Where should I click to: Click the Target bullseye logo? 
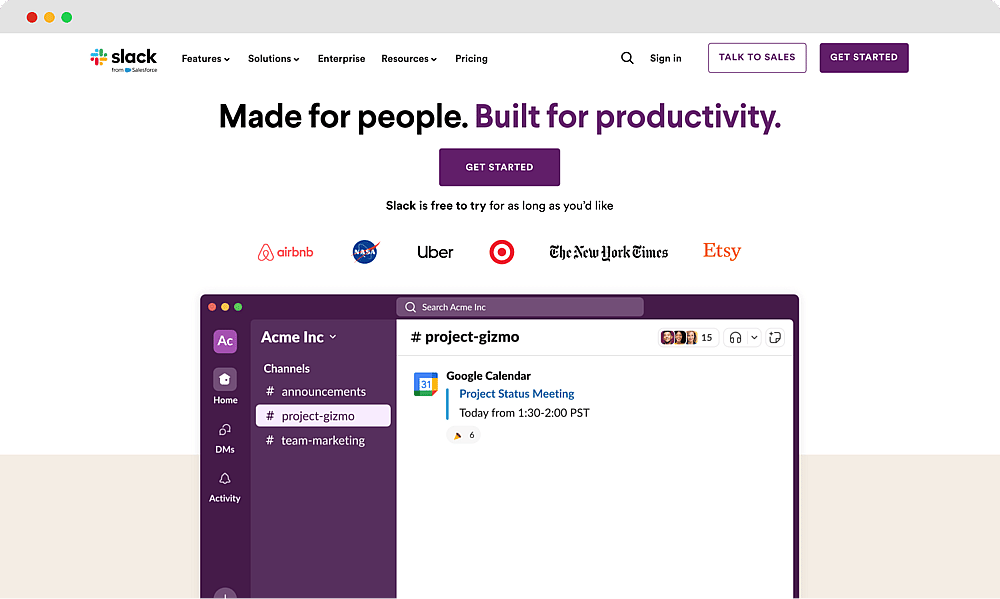point(501,252)
